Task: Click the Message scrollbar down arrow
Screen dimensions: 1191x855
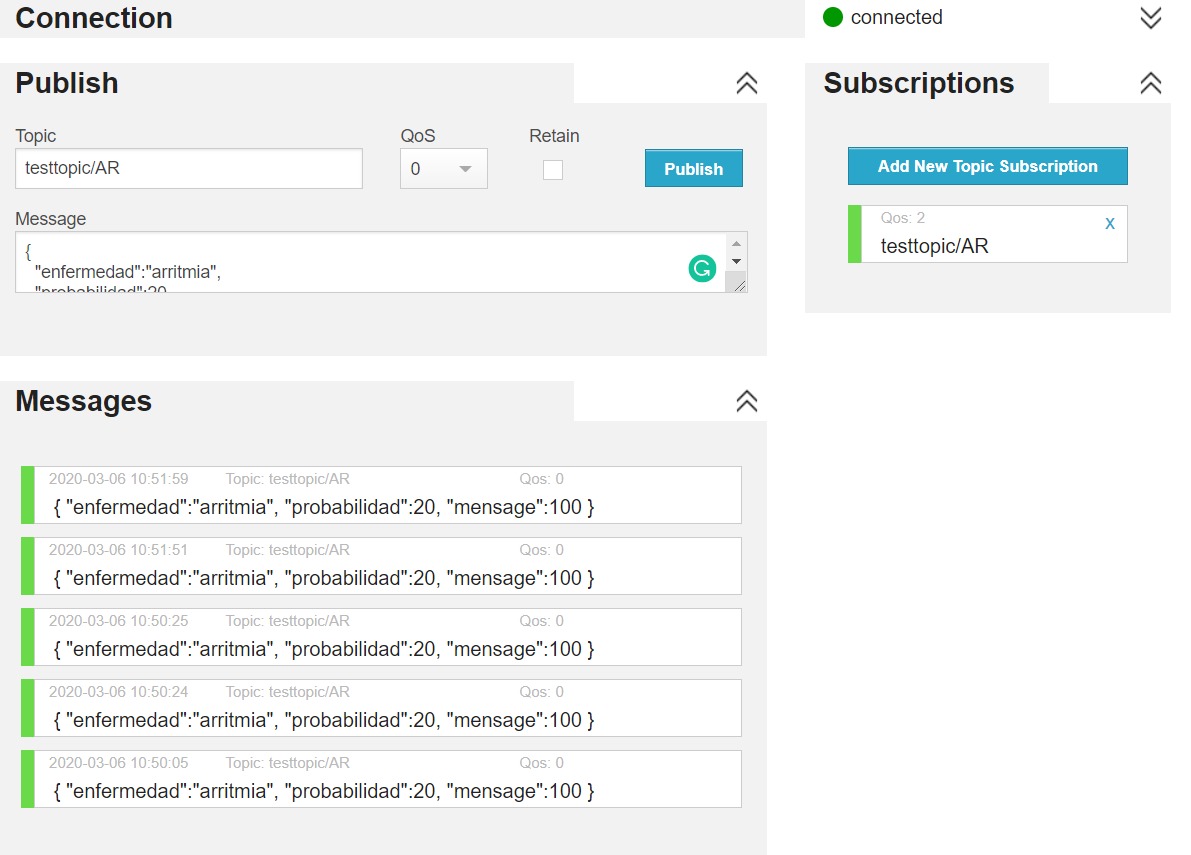Action: click(x=736, y=261)
